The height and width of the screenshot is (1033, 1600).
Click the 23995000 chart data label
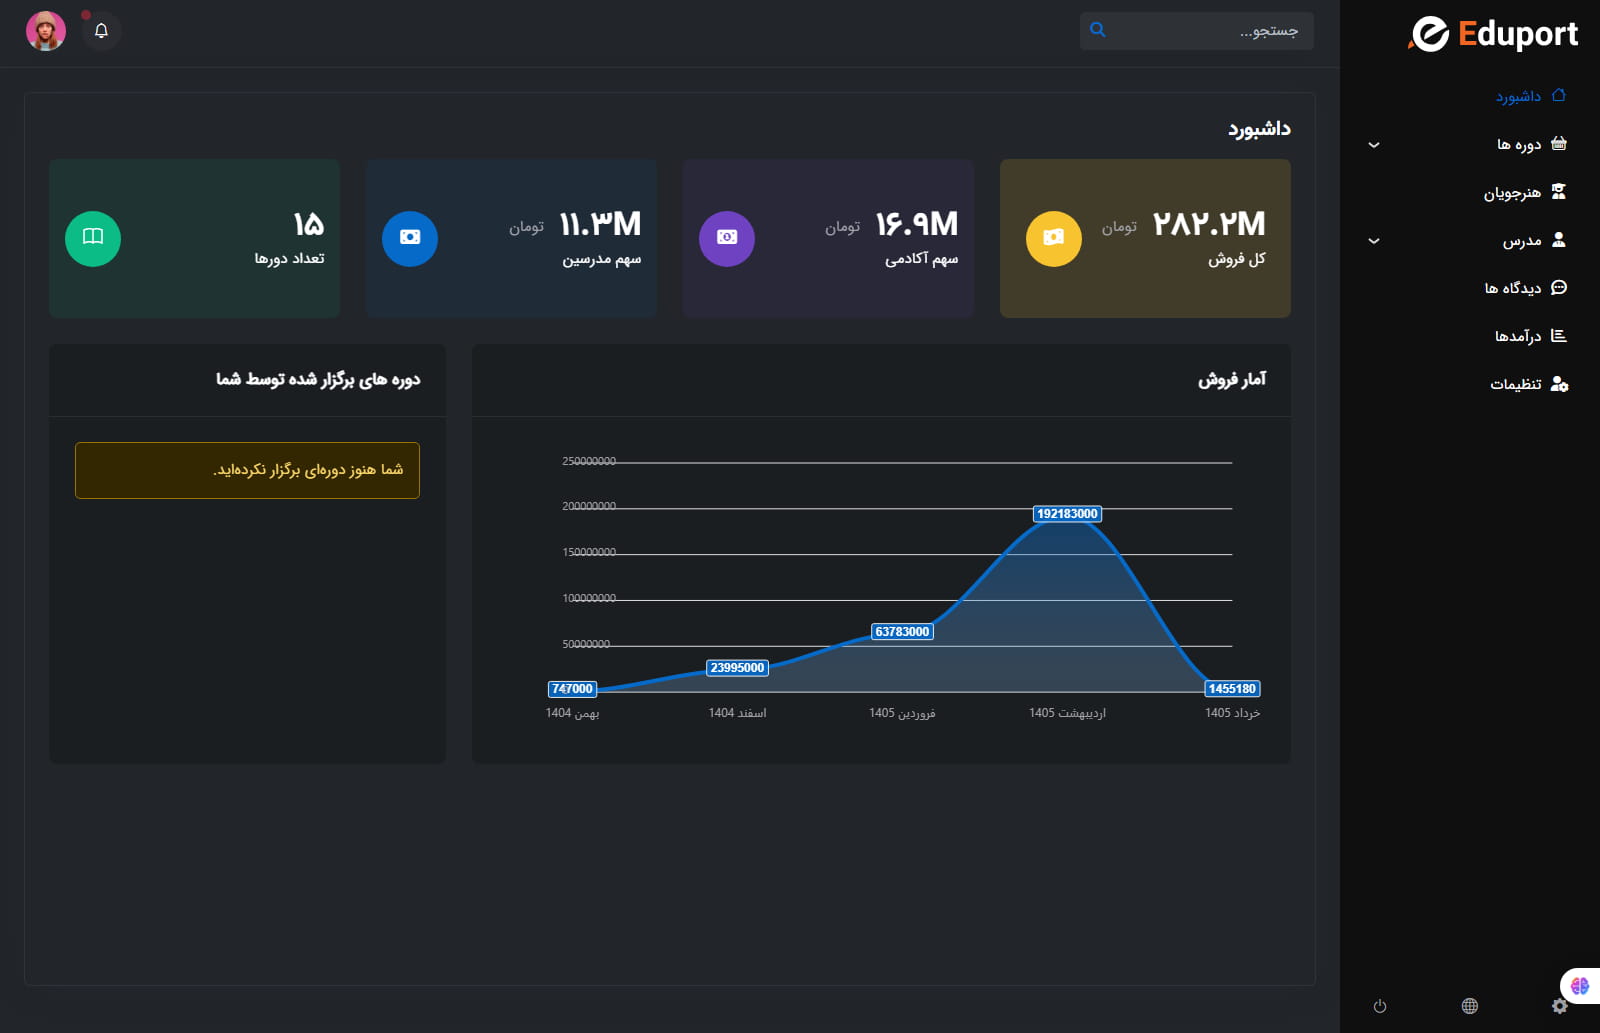737,668
